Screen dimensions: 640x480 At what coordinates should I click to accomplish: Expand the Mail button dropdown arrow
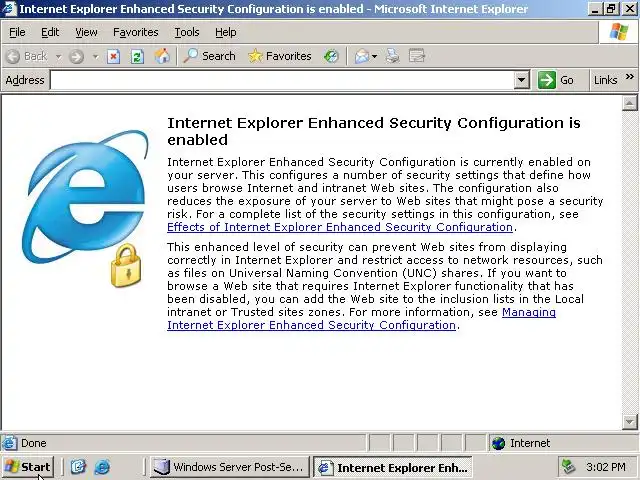[375, 56]
